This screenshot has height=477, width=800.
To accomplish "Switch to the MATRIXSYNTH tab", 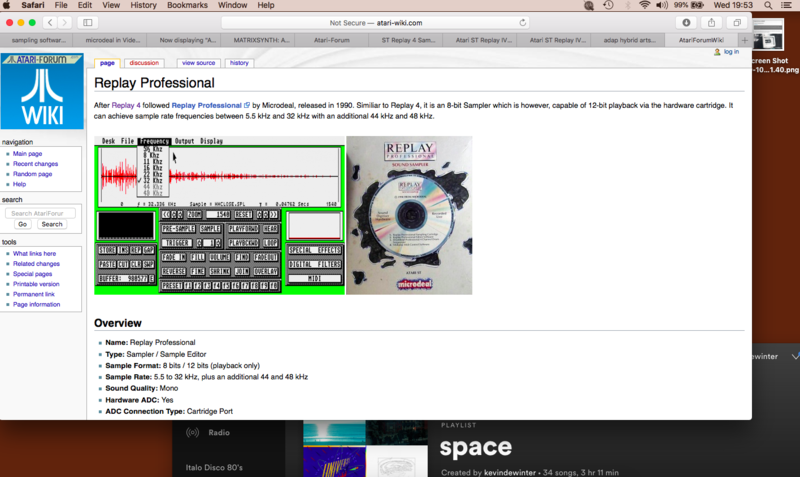I will (261, 40).
